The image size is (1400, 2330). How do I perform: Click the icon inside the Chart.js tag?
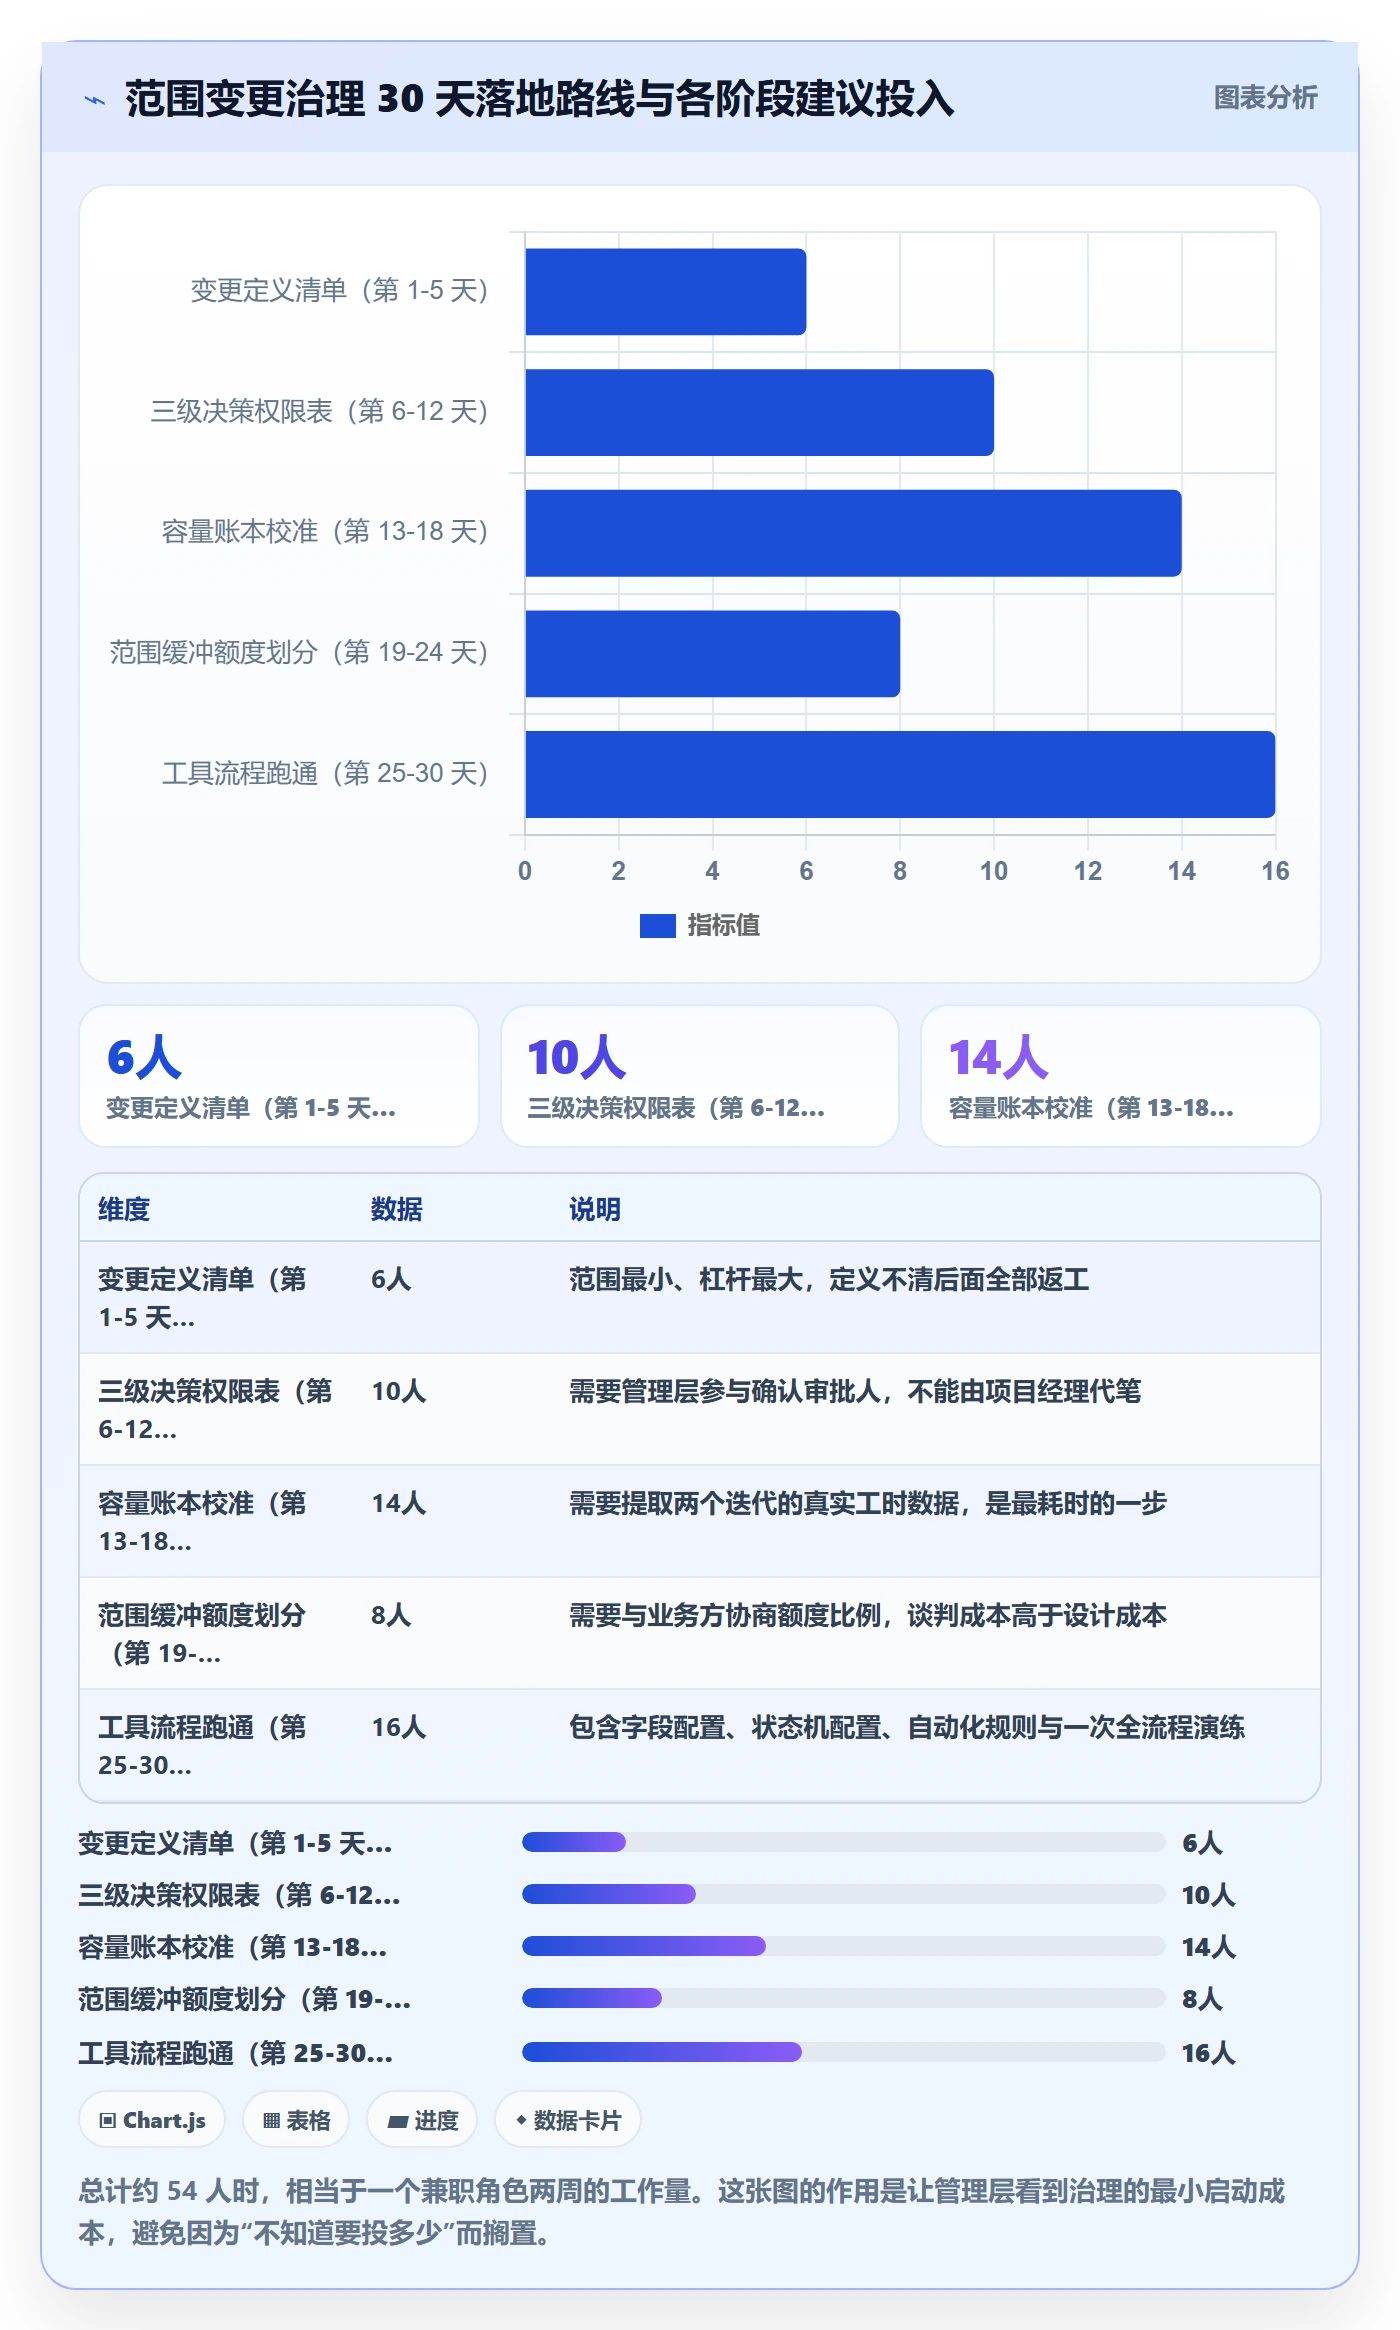107,2121
